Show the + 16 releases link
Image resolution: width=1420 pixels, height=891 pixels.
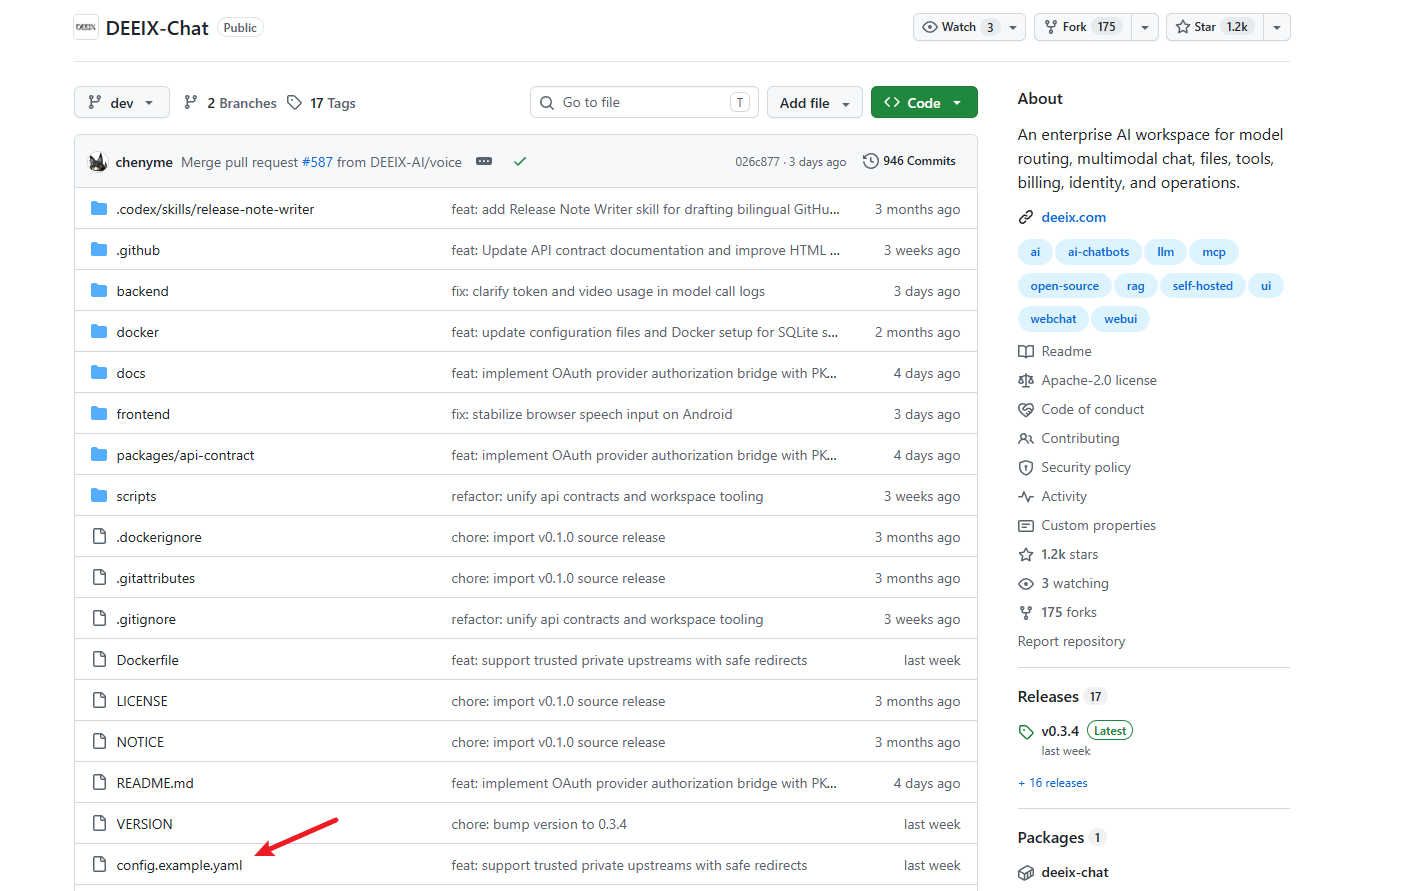click(x=1053, y=783)
